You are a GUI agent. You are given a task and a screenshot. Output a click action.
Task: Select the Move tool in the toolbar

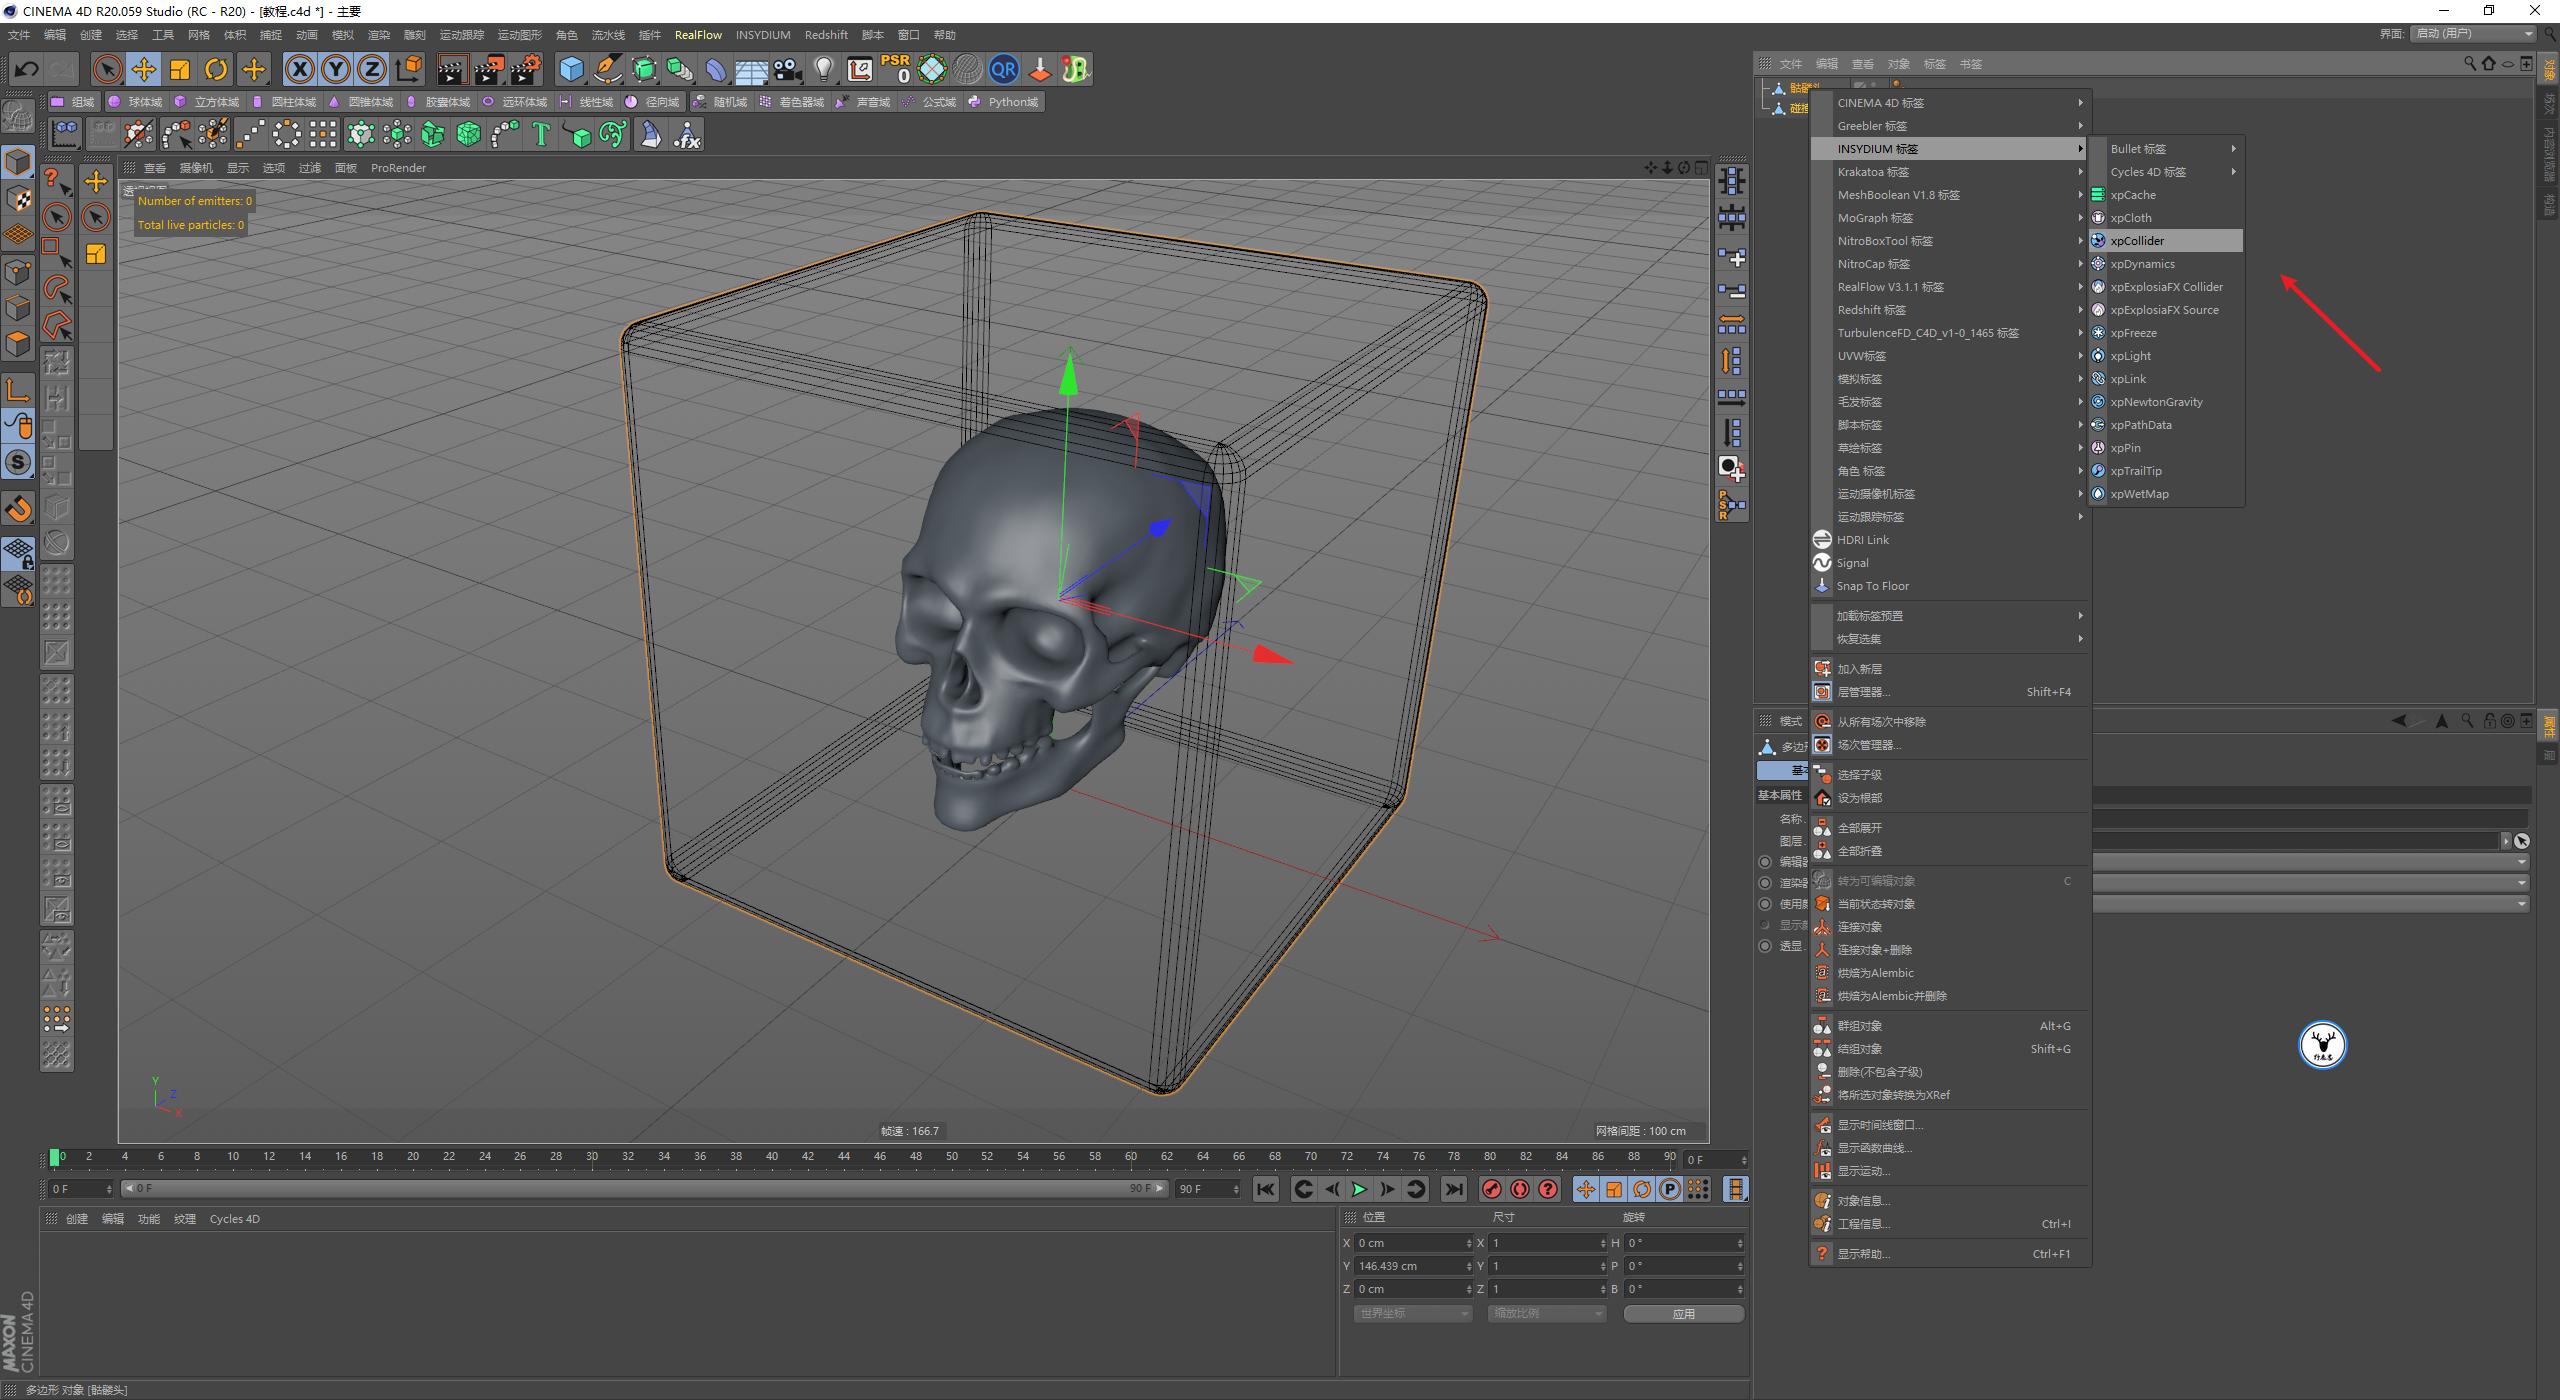(x=143, y=69)
